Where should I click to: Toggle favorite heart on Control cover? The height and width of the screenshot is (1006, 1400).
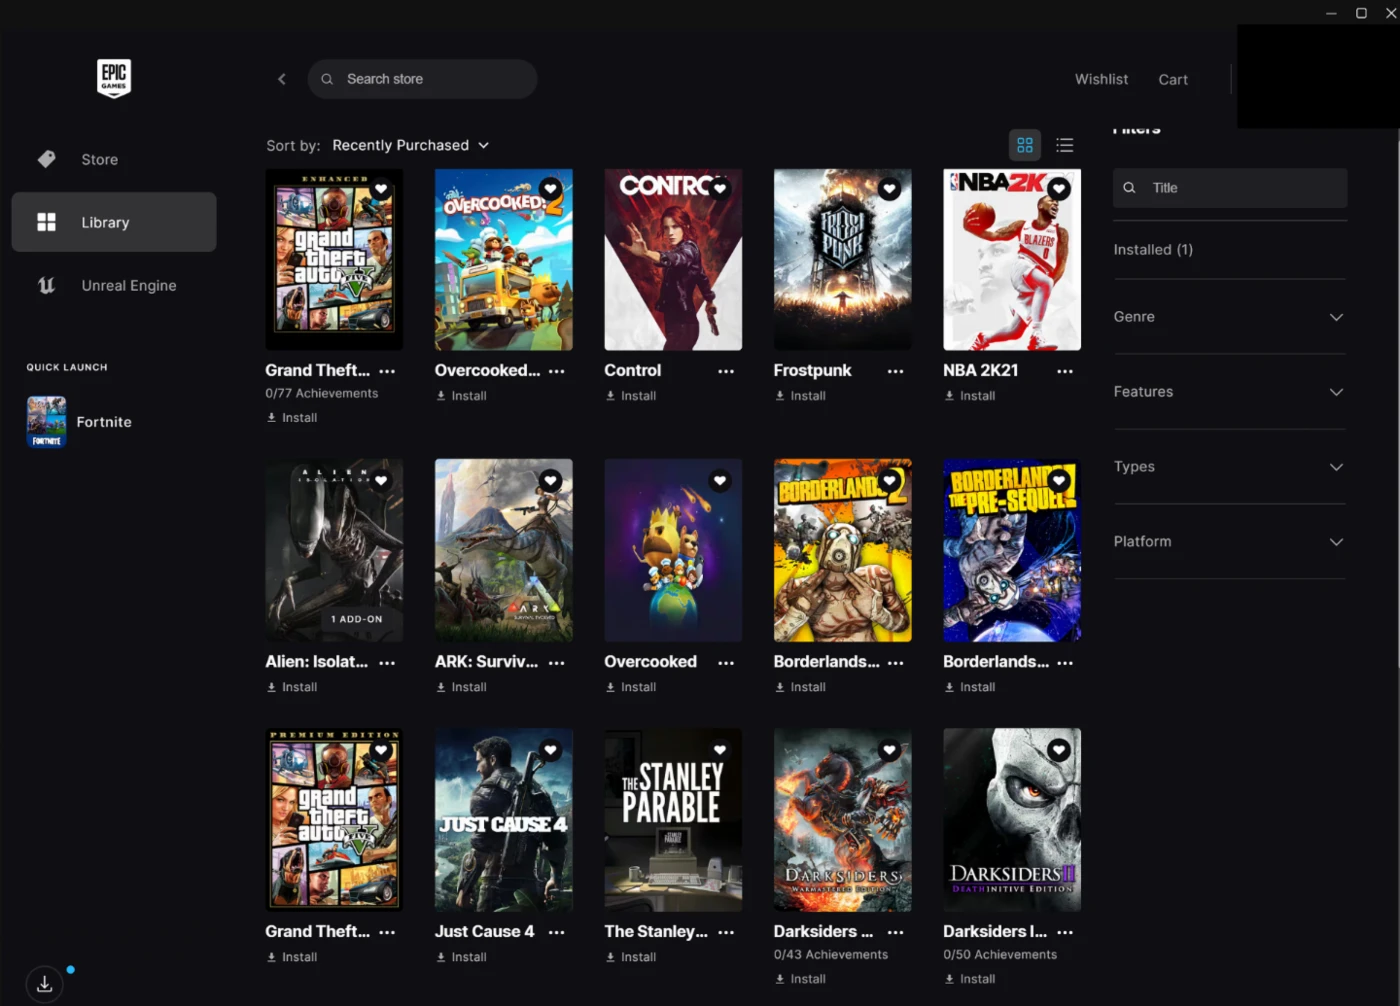coord(720,188)
